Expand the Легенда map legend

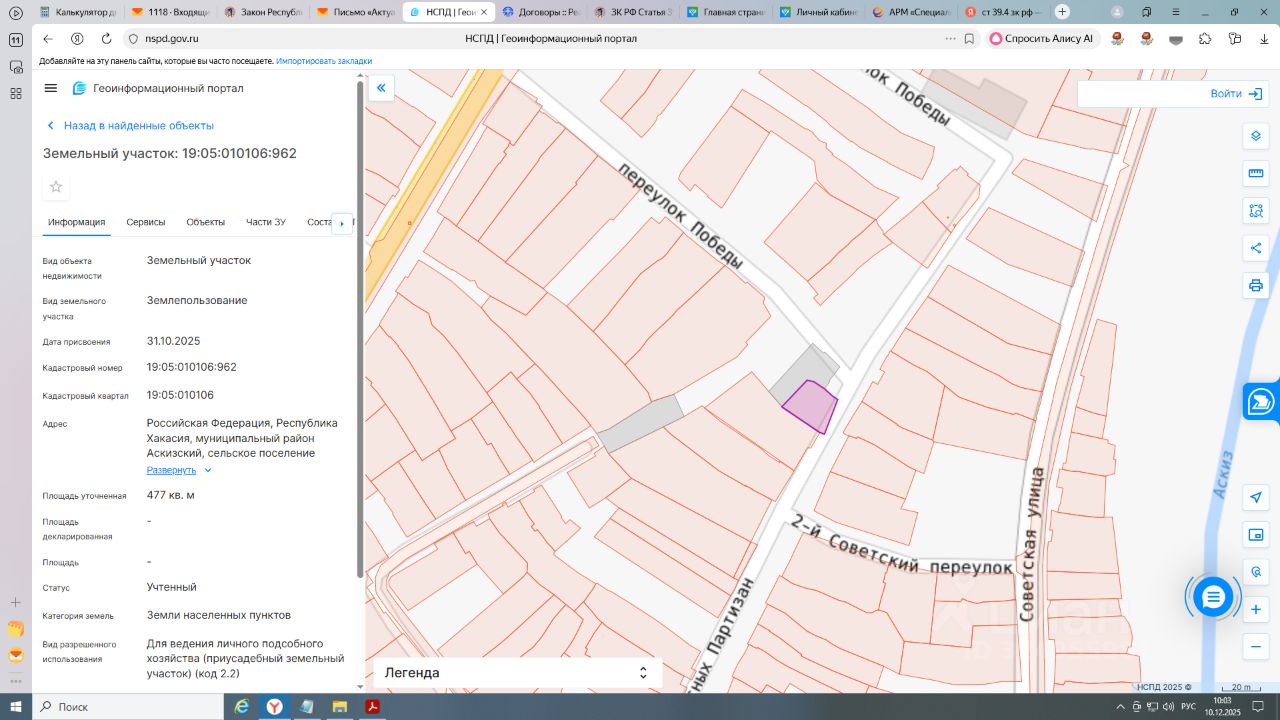[517, 673]
